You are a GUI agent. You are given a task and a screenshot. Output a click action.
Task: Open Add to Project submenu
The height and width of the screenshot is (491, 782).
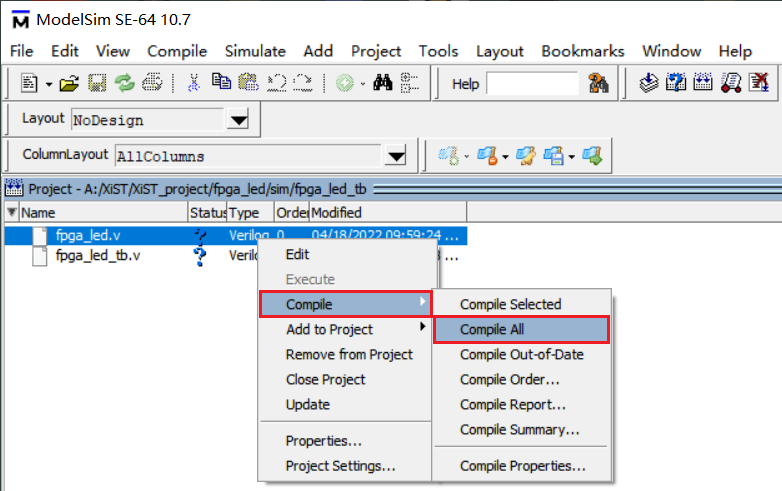(329, 329)
